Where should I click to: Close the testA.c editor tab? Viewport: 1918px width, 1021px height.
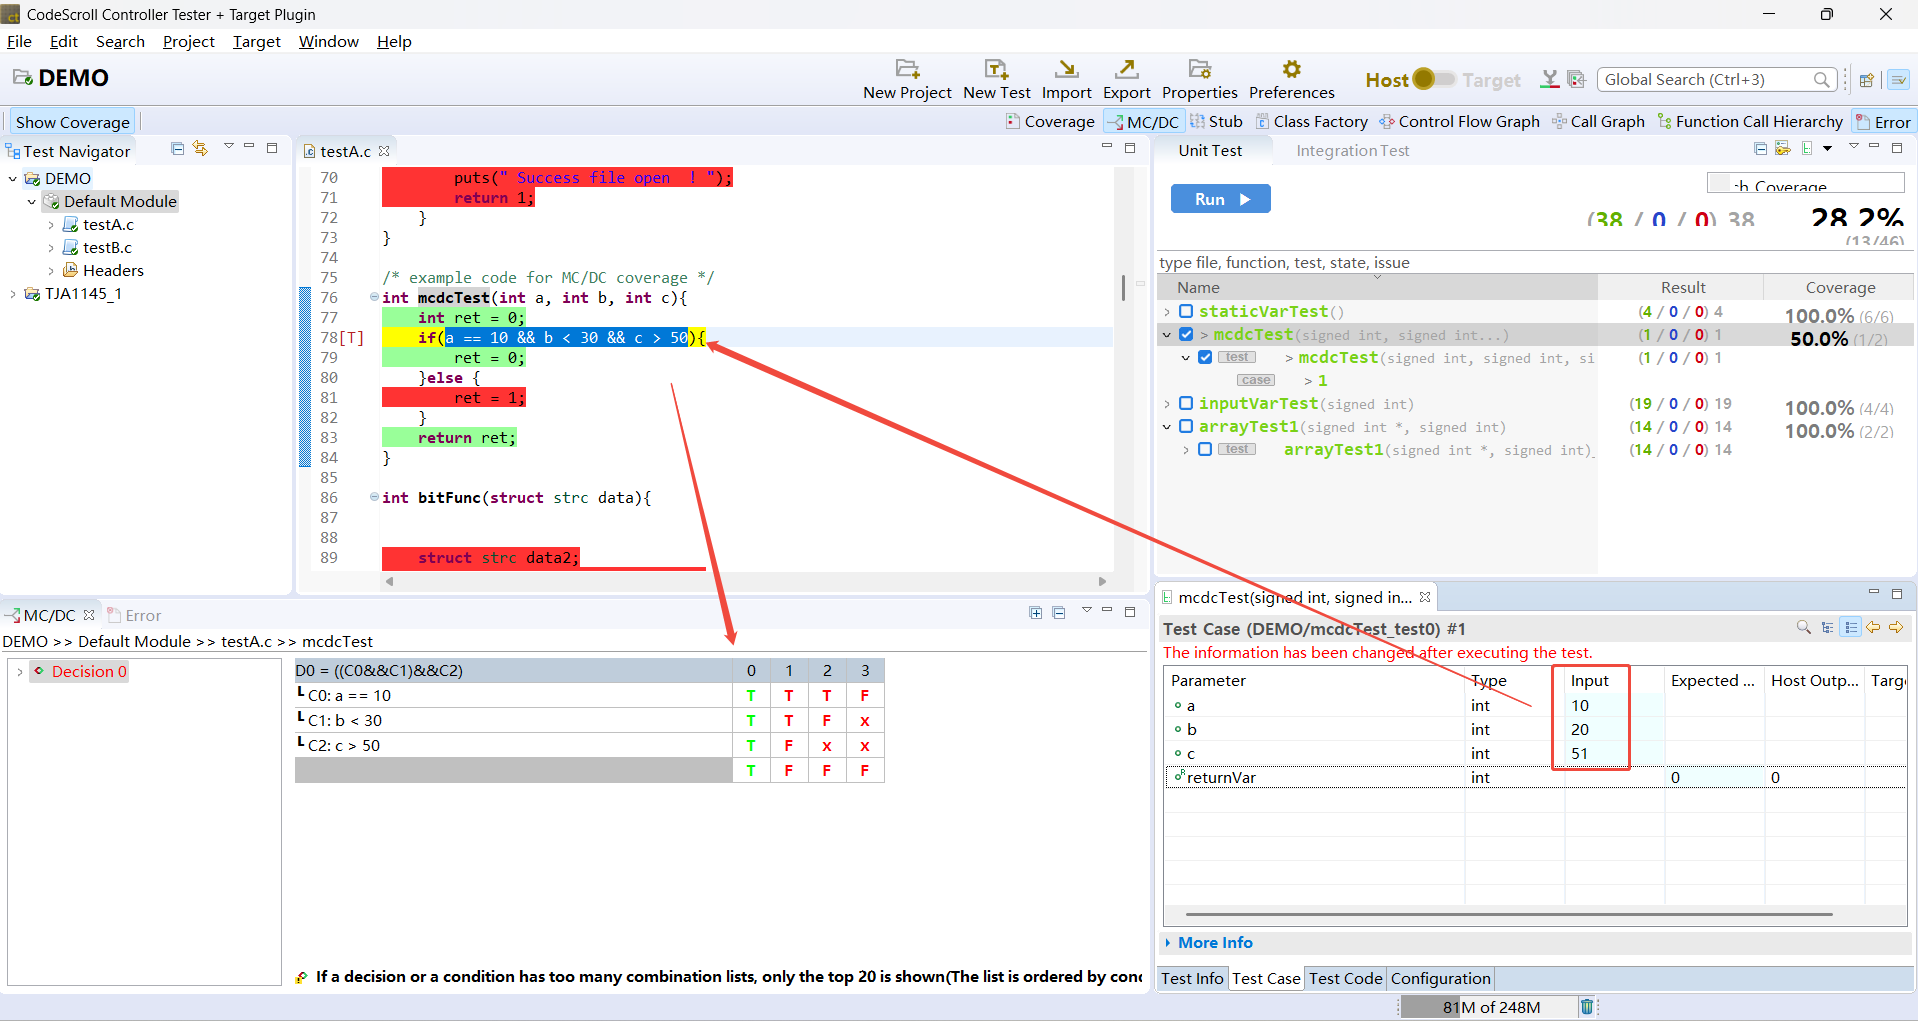[384, 151]
